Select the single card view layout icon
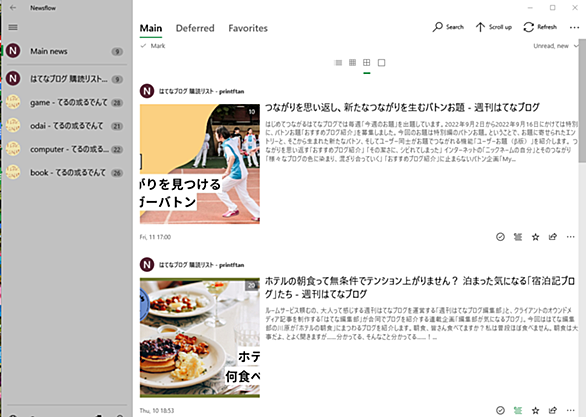Screen dimensions: 586x417 (x=381, y=62)
